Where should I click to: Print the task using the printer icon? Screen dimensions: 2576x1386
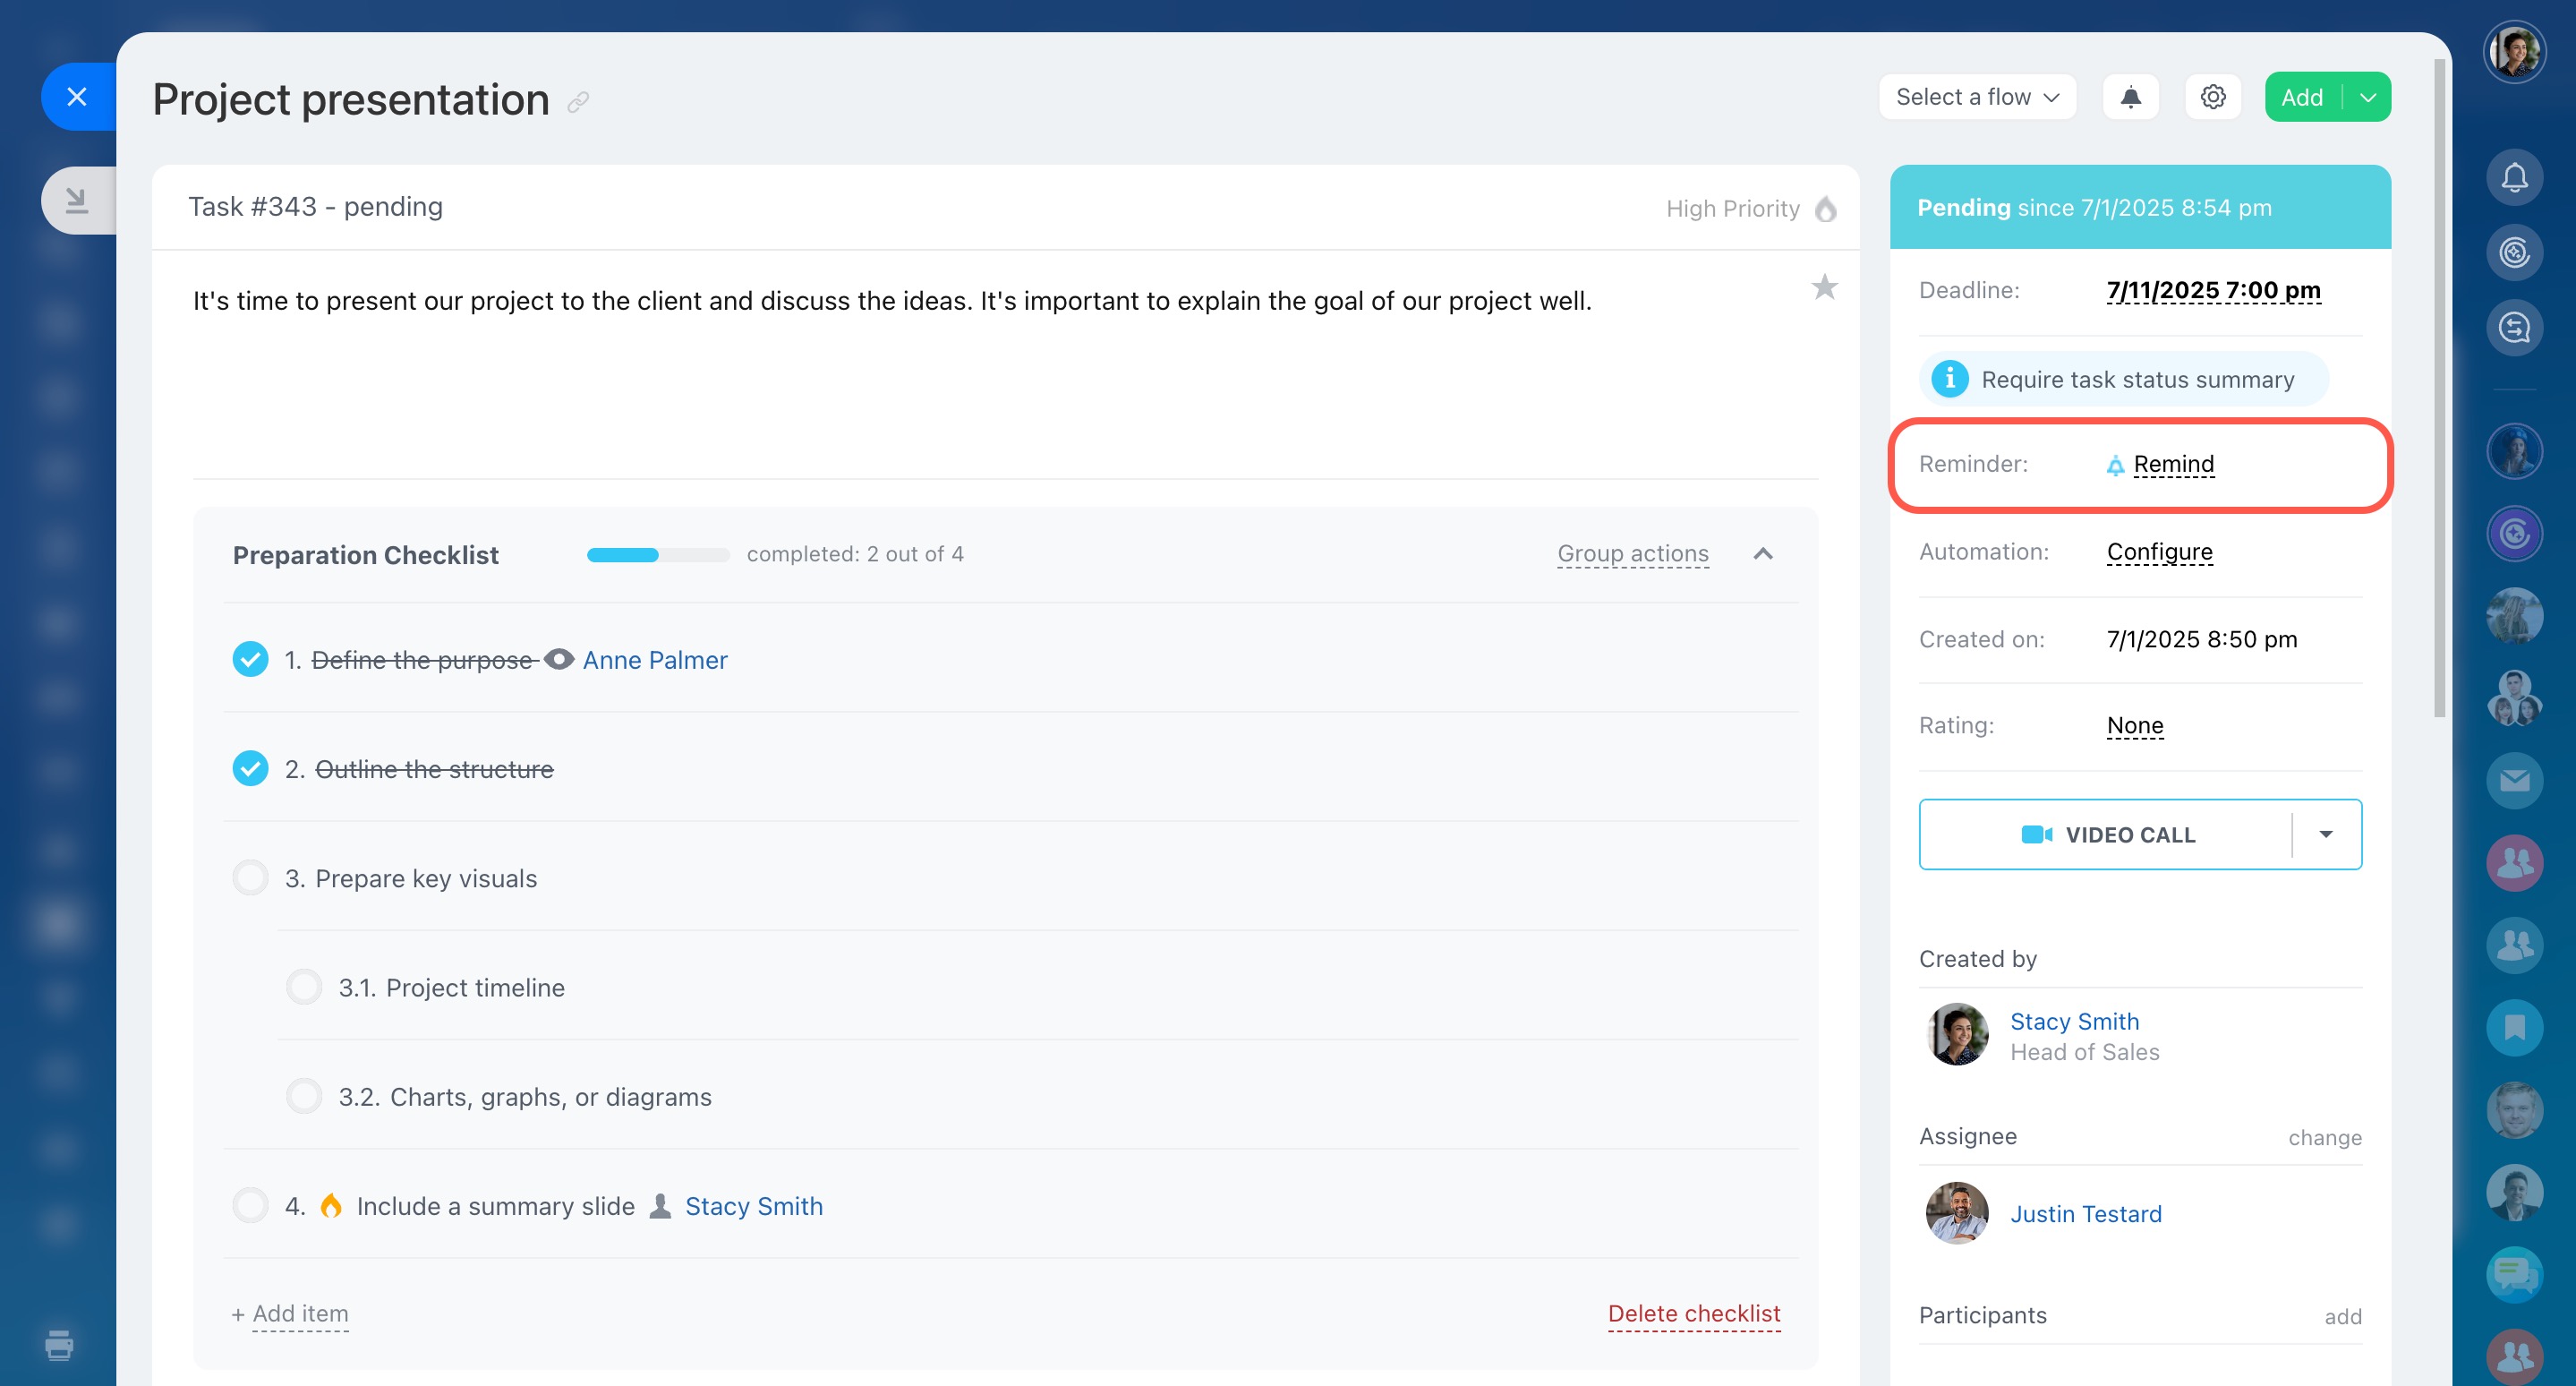[59, 1345]
